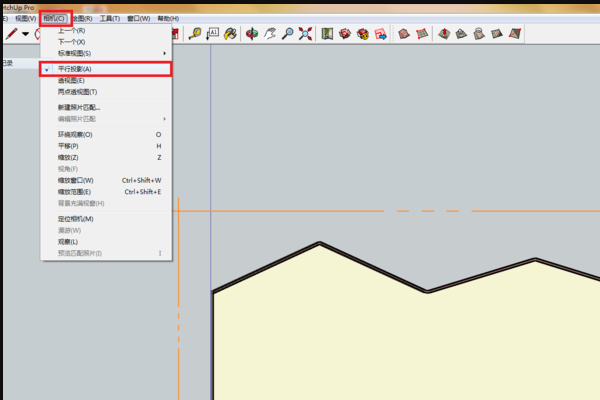Activate the Zoom magnifier tool
The width and height of the screenshot is (600, 400).
288,34
